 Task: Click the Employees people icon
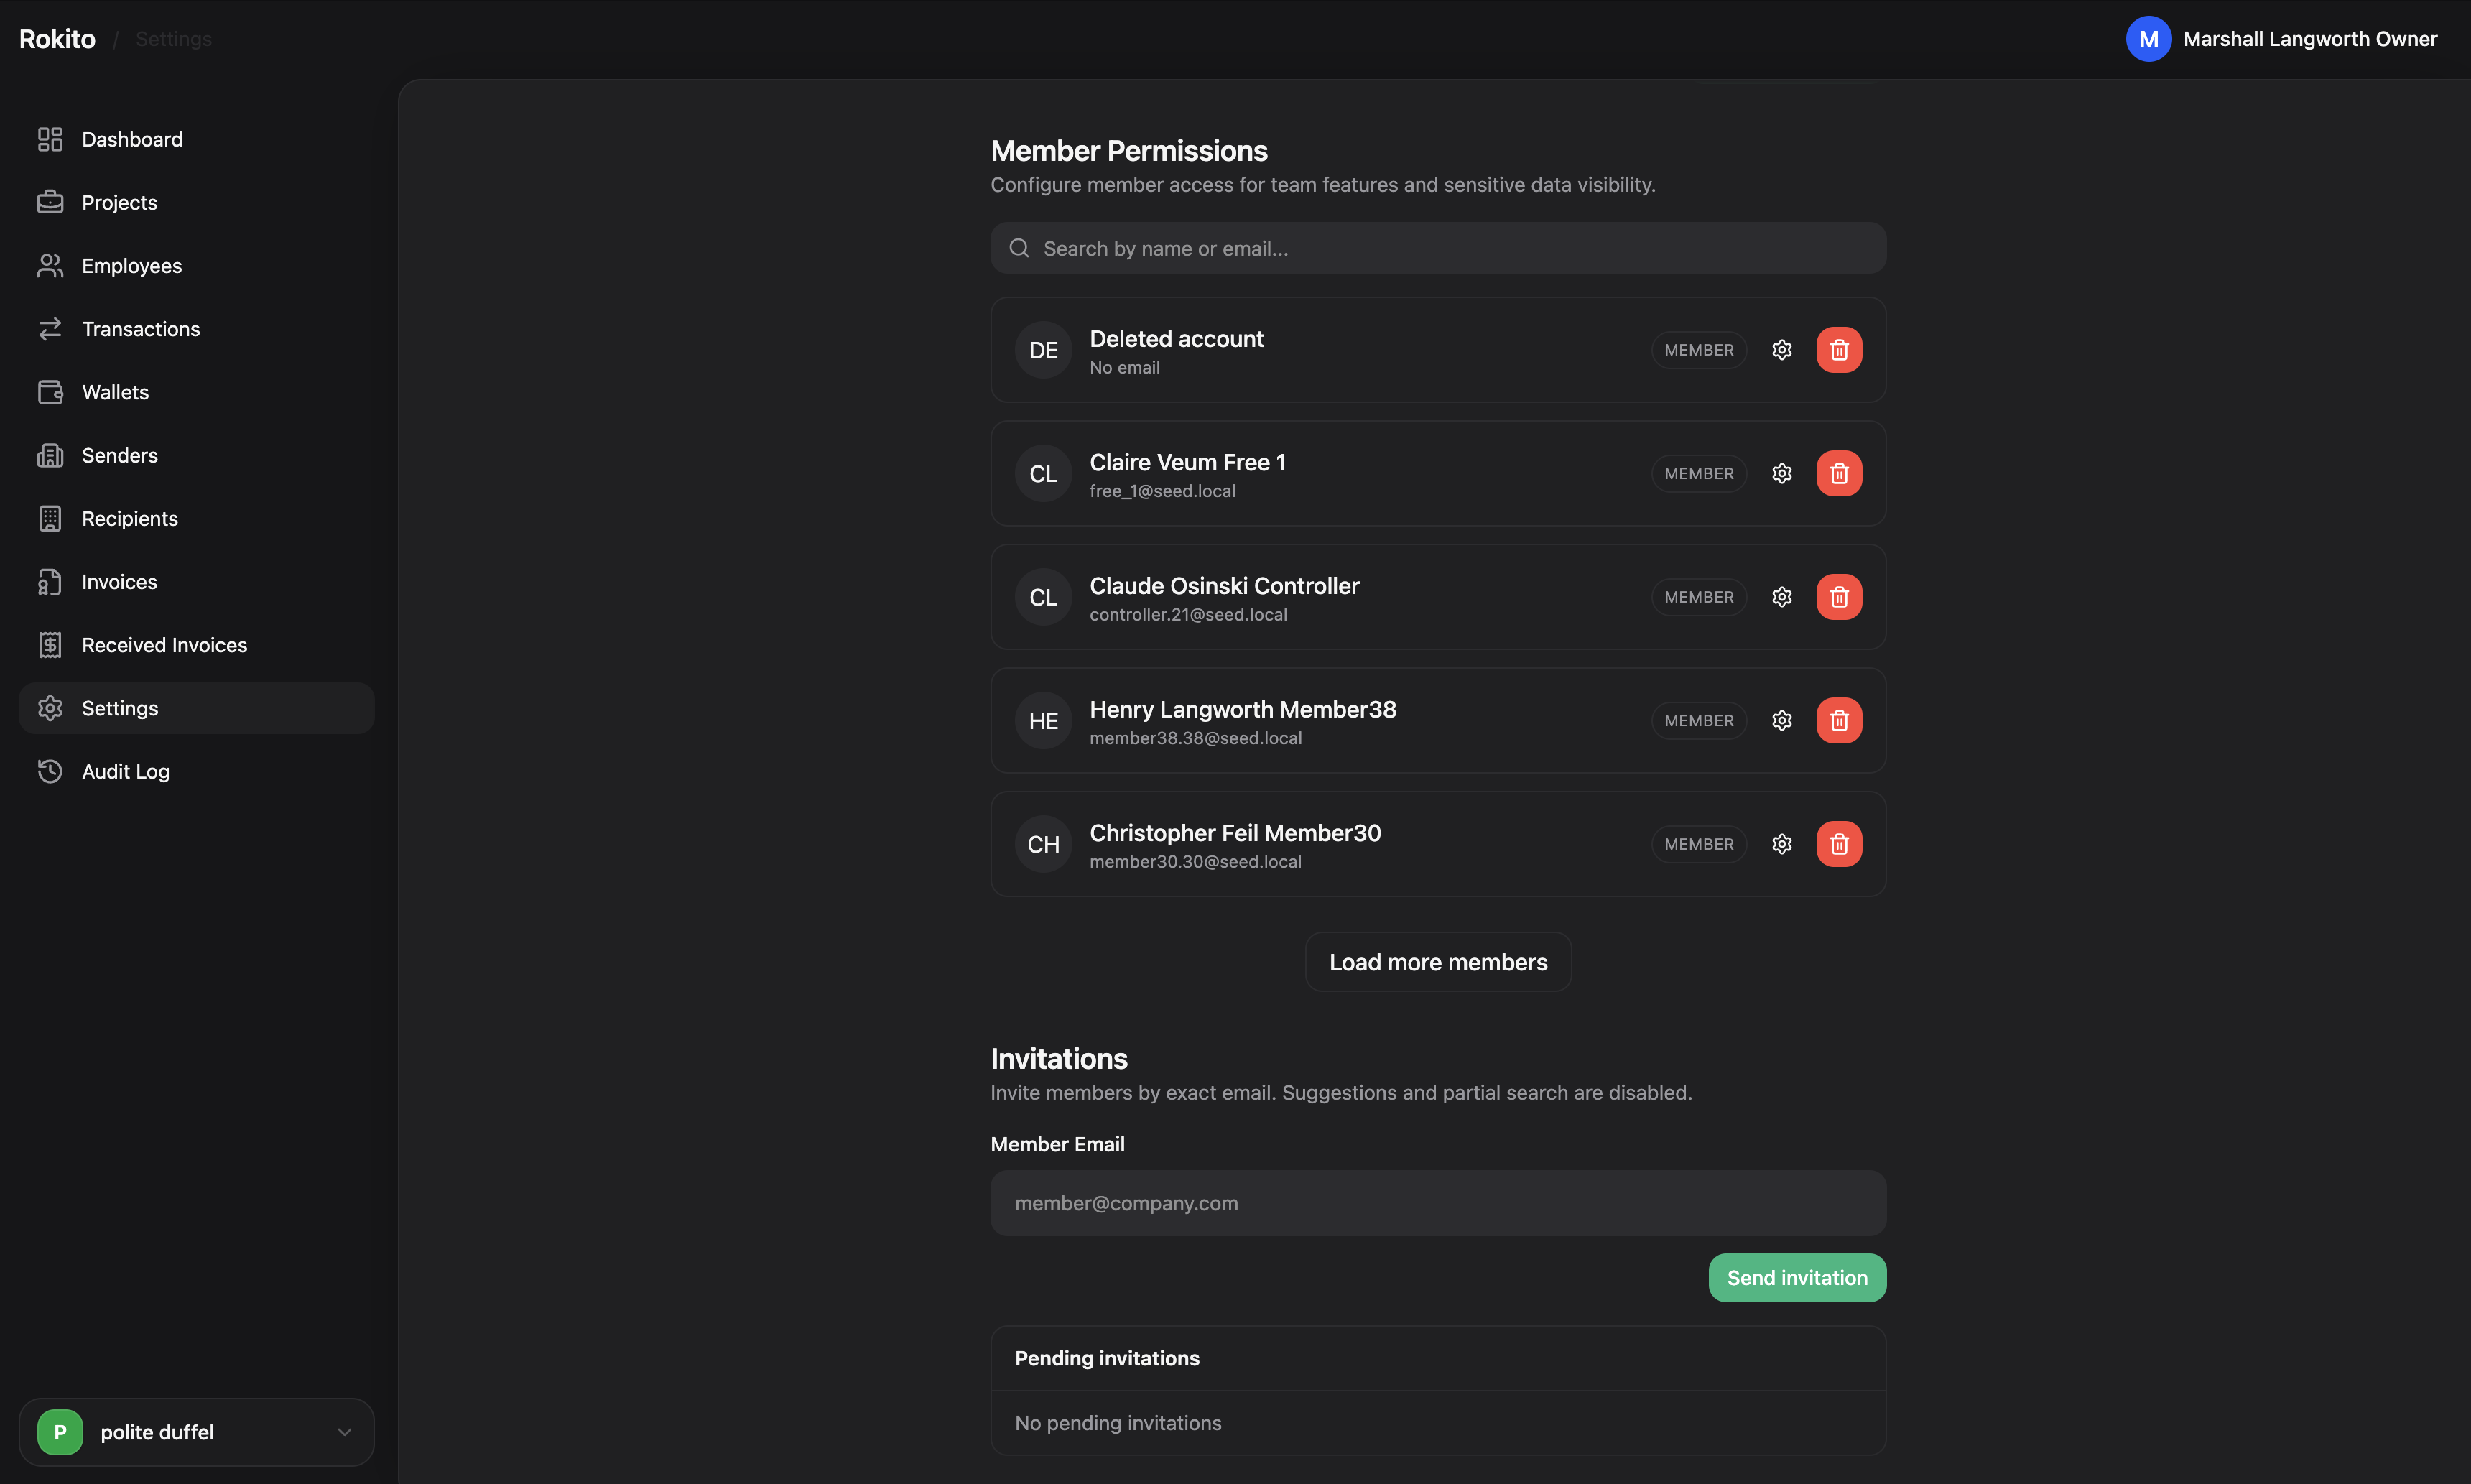(51, 265)
